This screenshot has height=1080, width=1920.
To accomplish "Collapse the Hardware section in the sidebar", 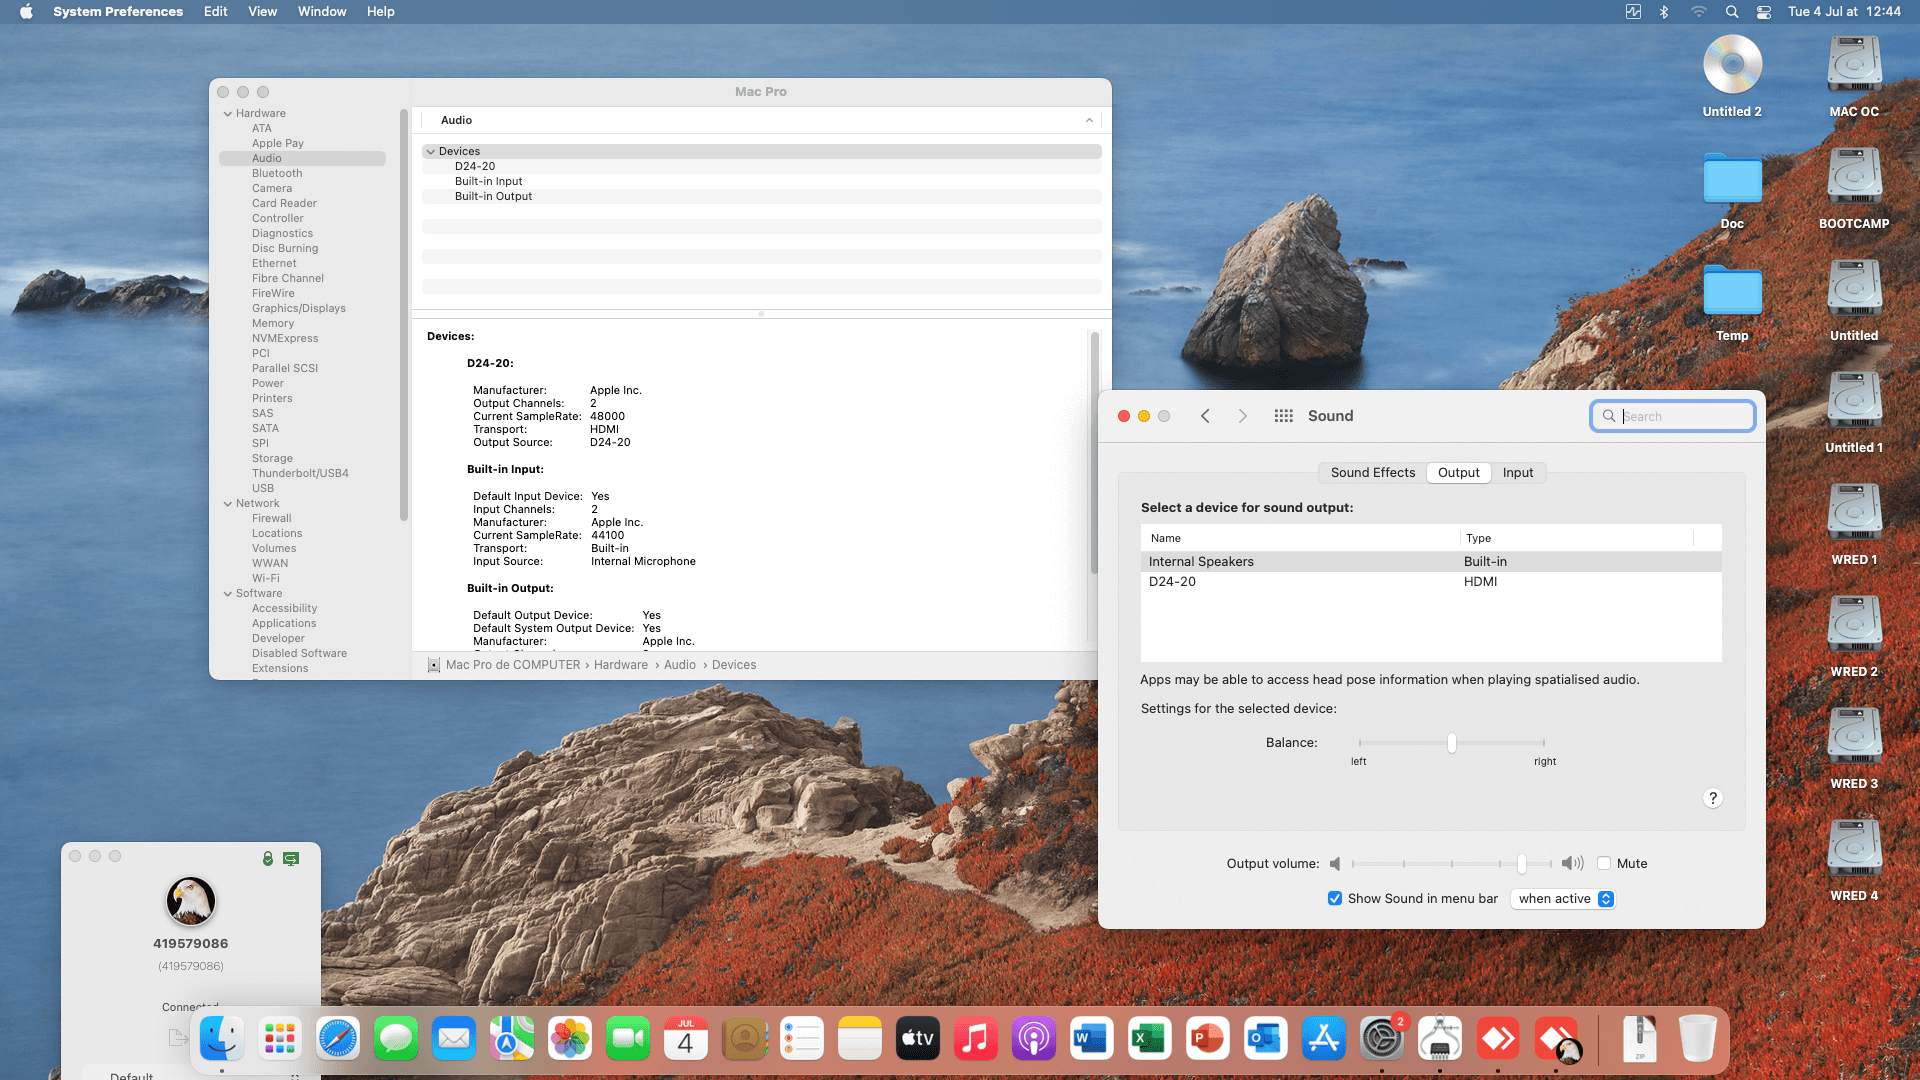I will pyautogui.click(x=228, y=114).
